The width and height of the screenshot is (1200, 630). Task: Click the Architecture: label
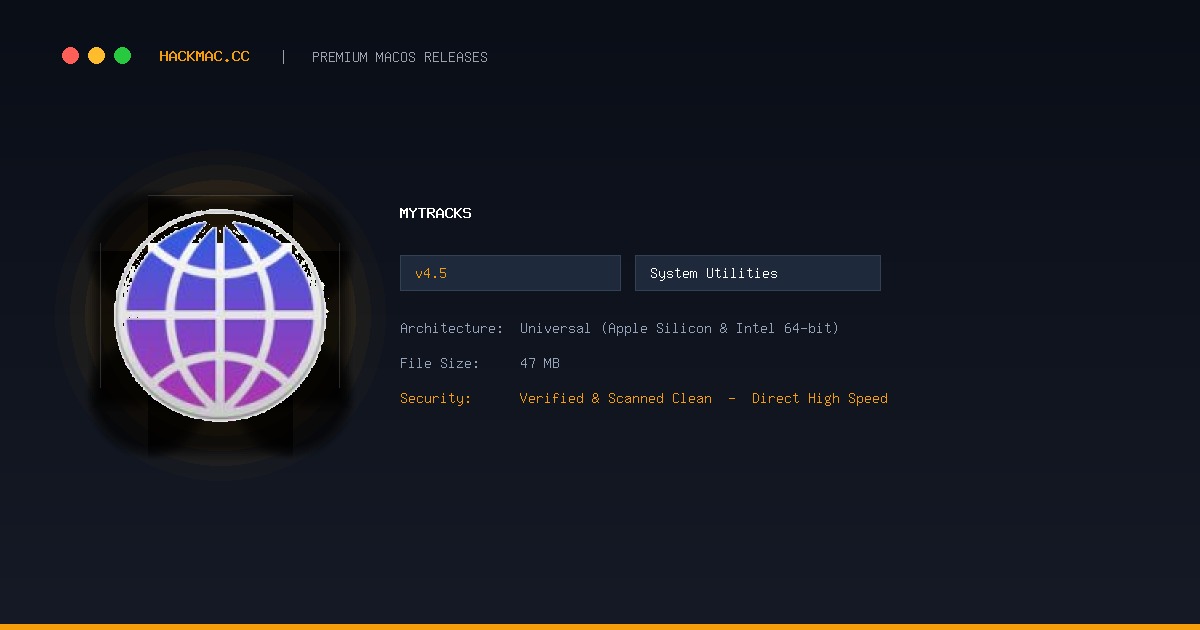click(x=451, y=328)
